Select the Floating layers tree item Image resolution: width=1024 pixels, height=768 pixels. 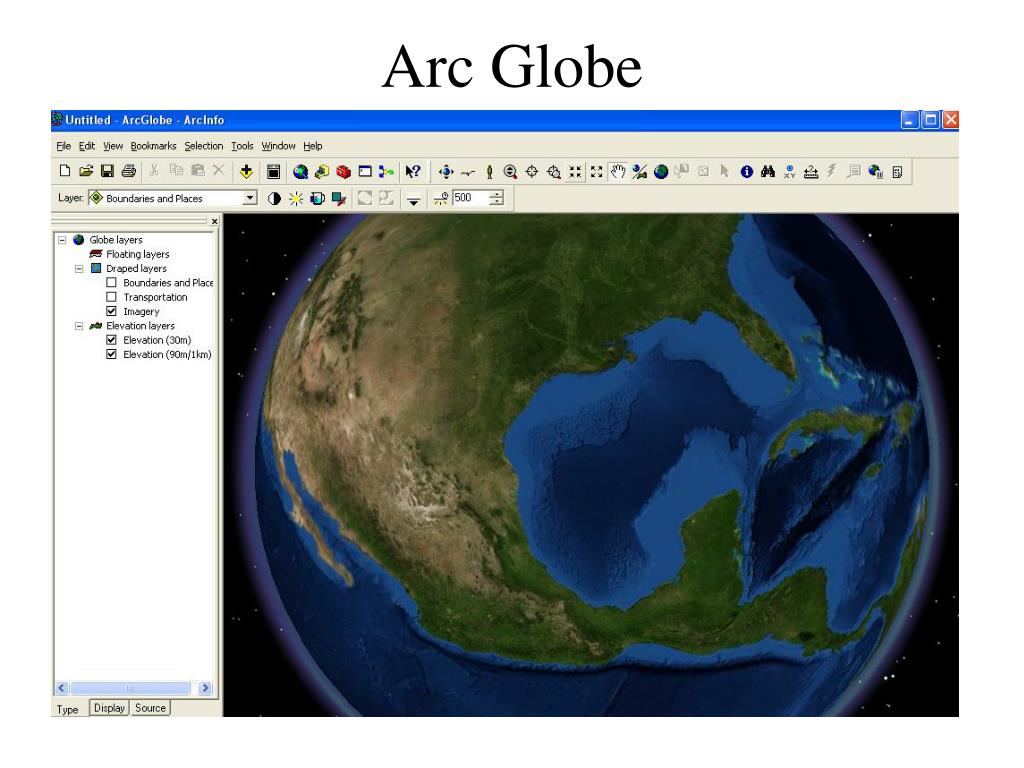pos(138,254)
